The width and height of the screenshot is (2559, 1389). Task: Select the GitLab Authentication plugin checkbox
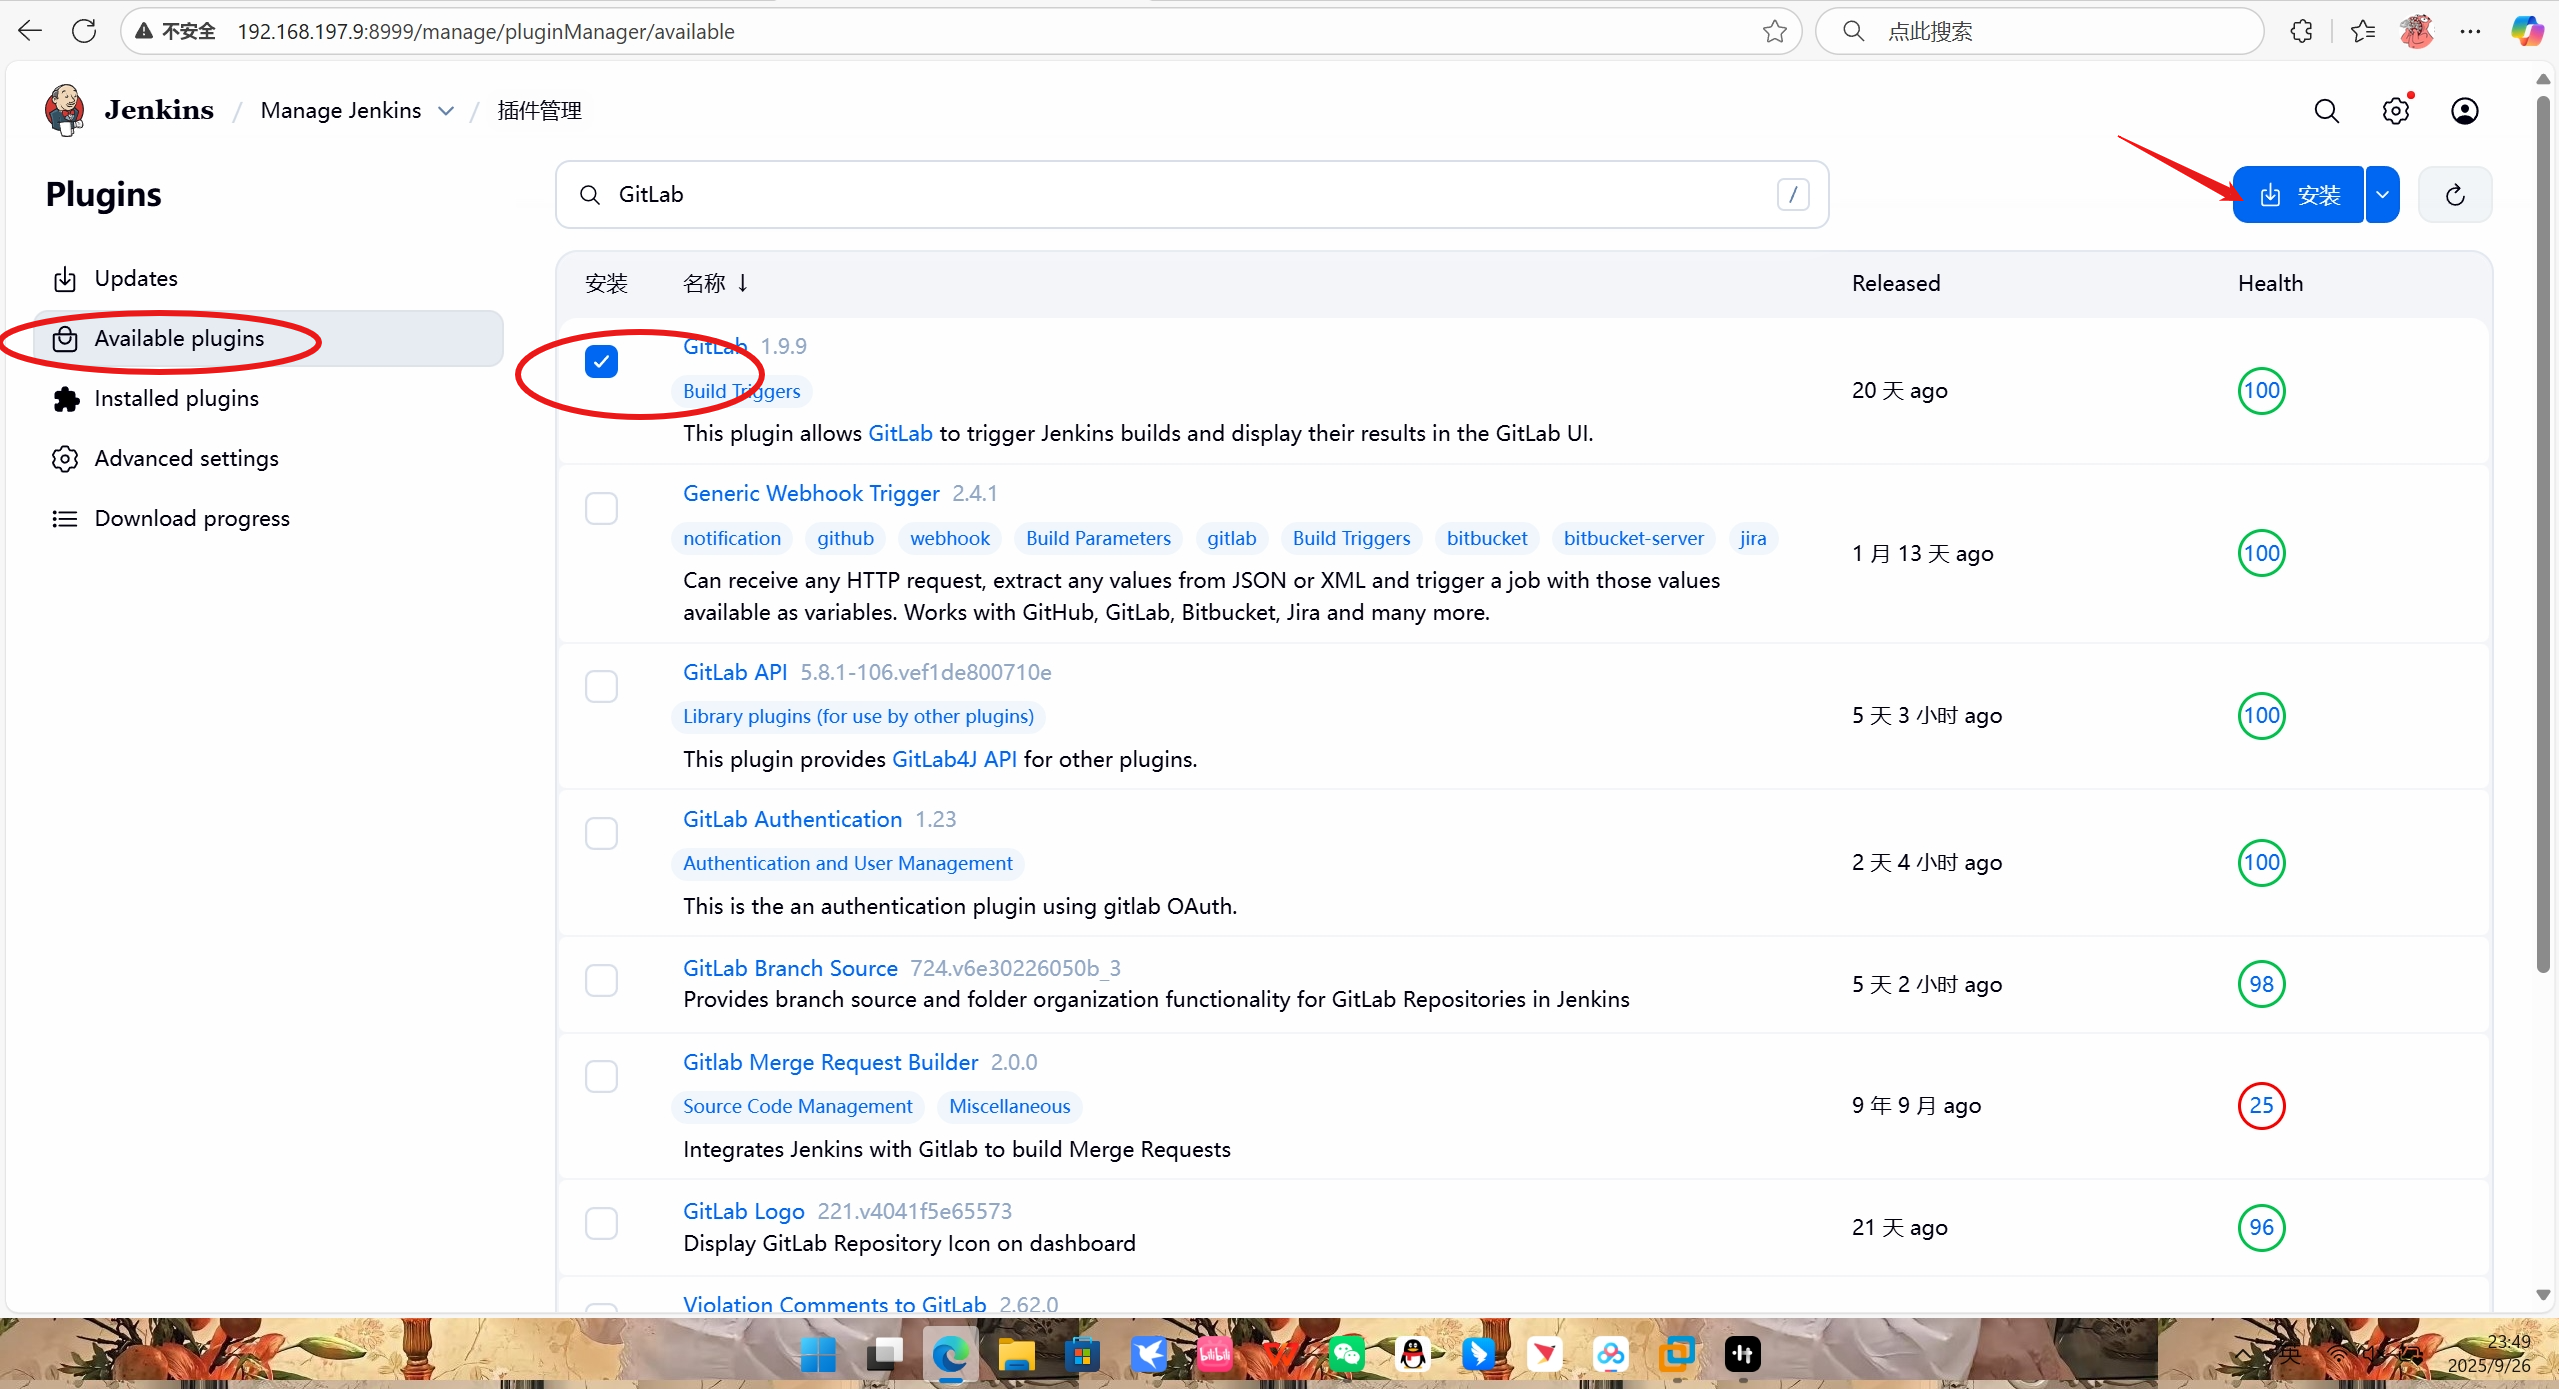click(601, 833)
